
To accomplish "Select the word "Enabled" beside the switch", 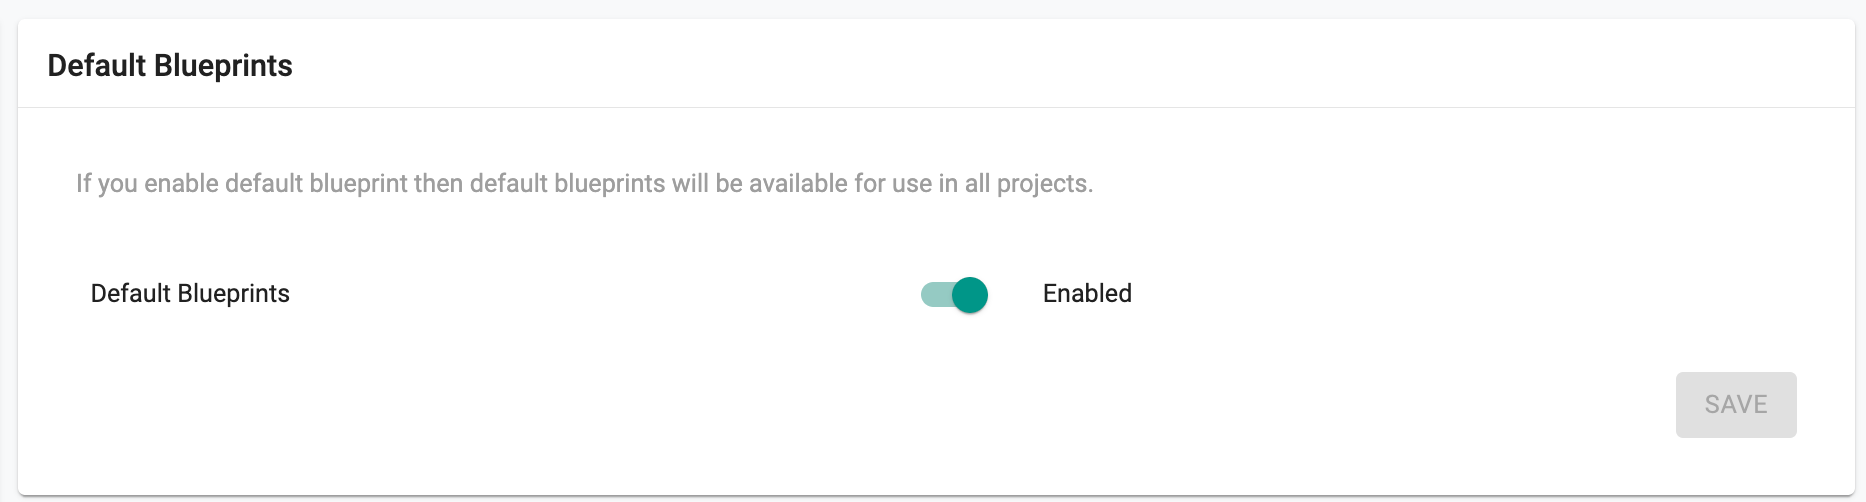I will click(x=1087, y=294).
